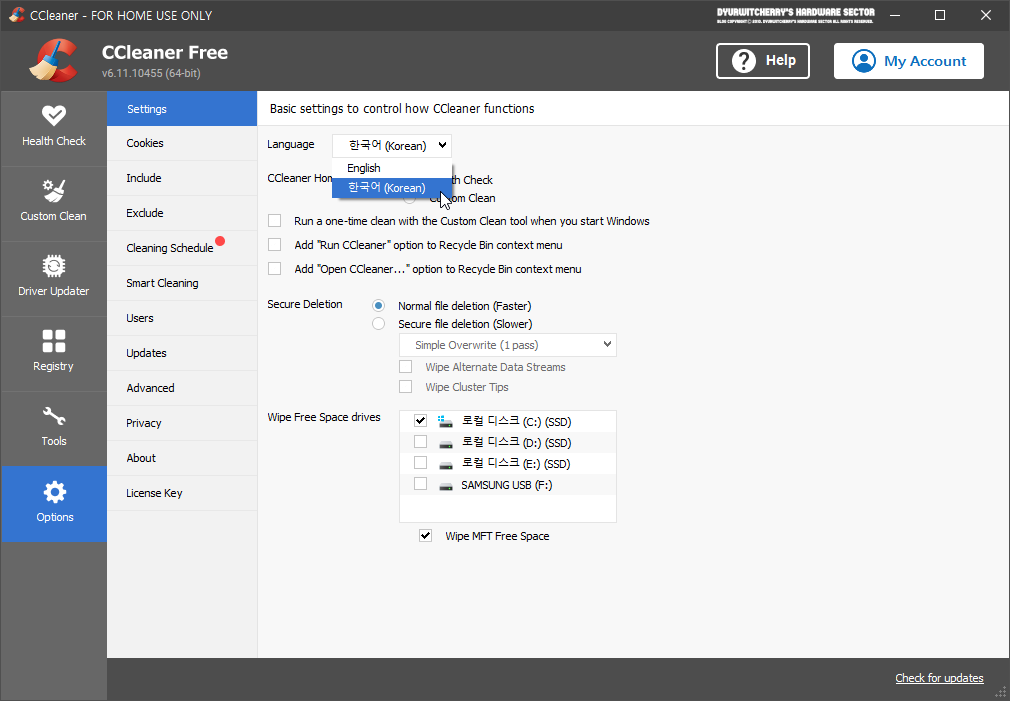
Task: Click the question mark Help icon
Action: coord(743,61)
